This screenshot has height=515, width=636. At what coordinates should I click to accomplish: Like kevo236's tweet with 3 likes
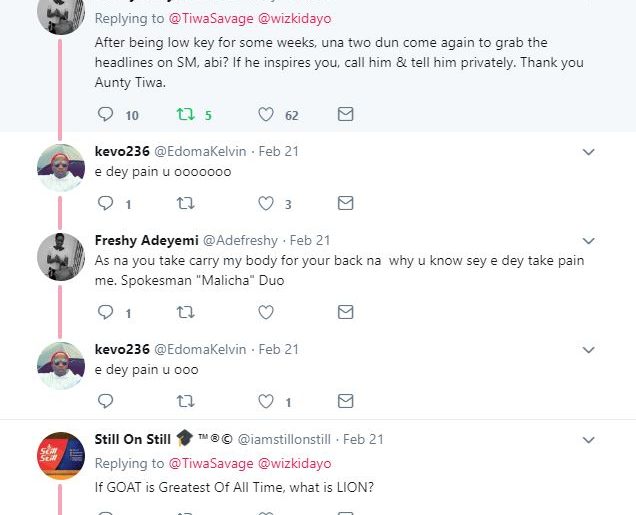[266, 203]
